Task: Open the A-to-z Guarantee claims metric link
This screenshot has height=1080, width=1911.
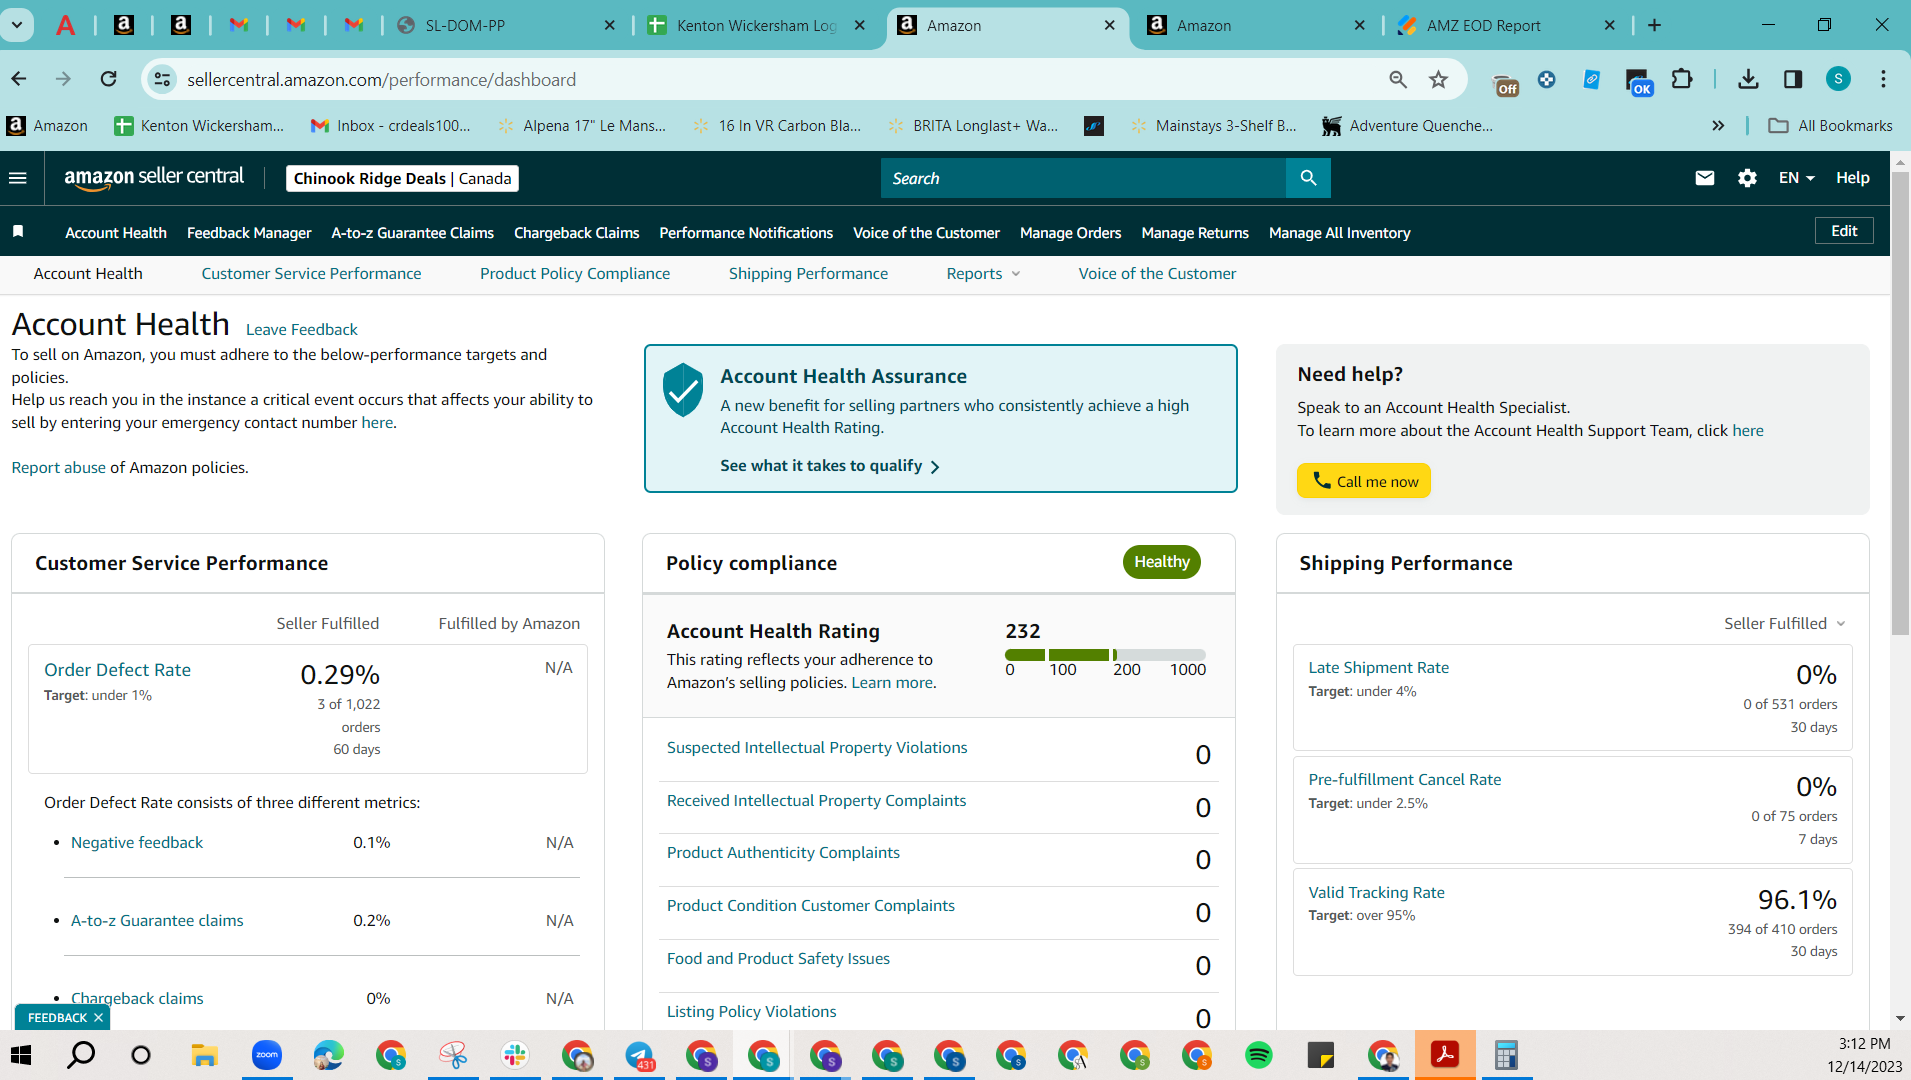Action: [x=157, y=920]
